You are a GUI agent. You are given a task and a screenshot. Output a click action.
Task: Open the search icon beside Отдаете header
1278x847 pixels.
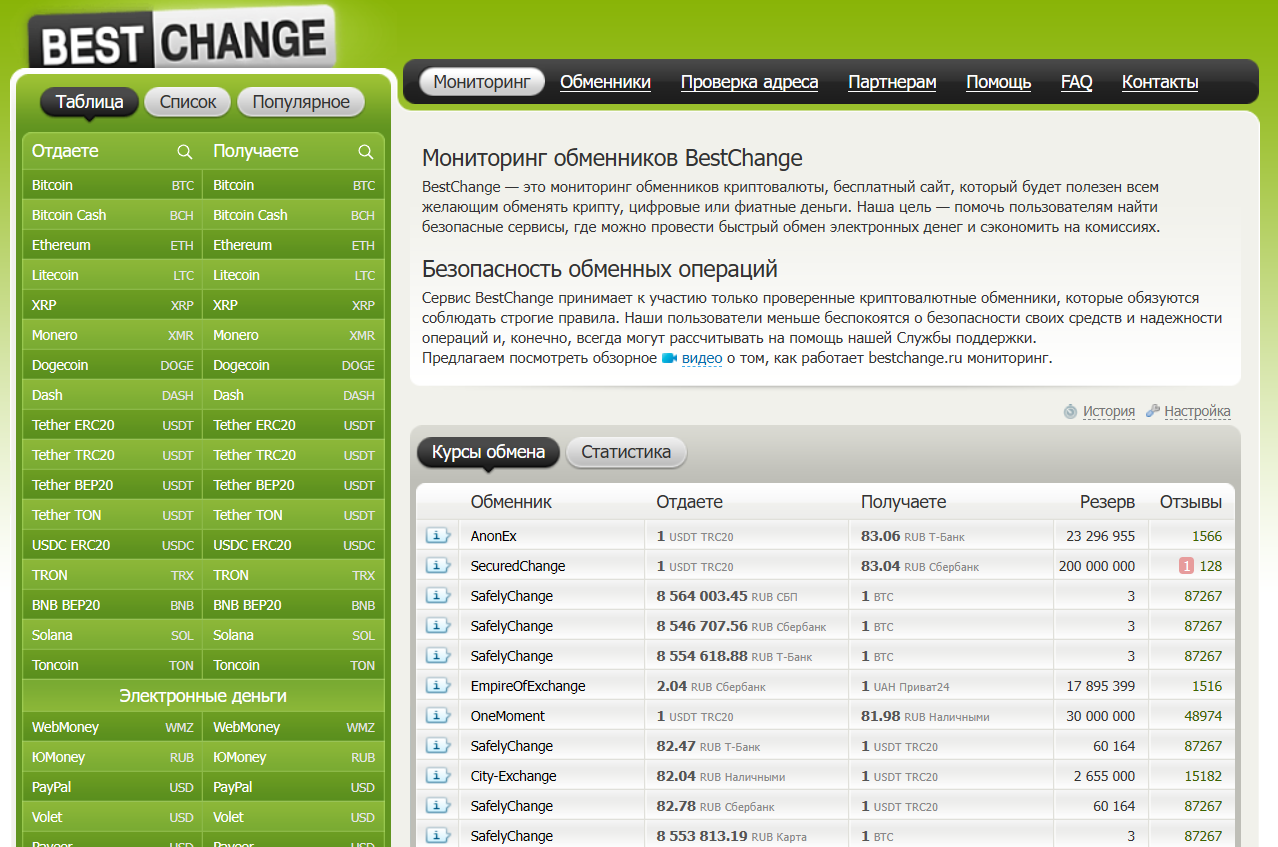click(185, 151)
